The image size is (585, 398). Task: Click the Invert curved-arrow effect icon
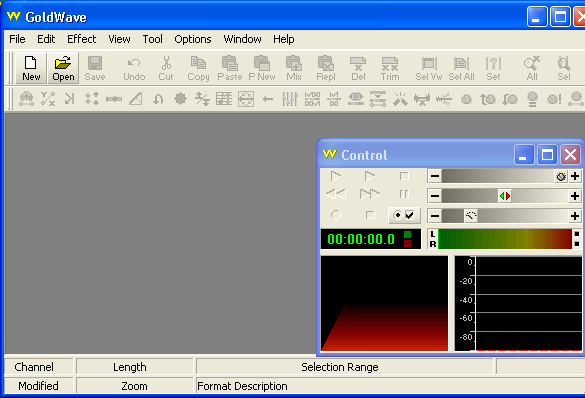[158, 99]
